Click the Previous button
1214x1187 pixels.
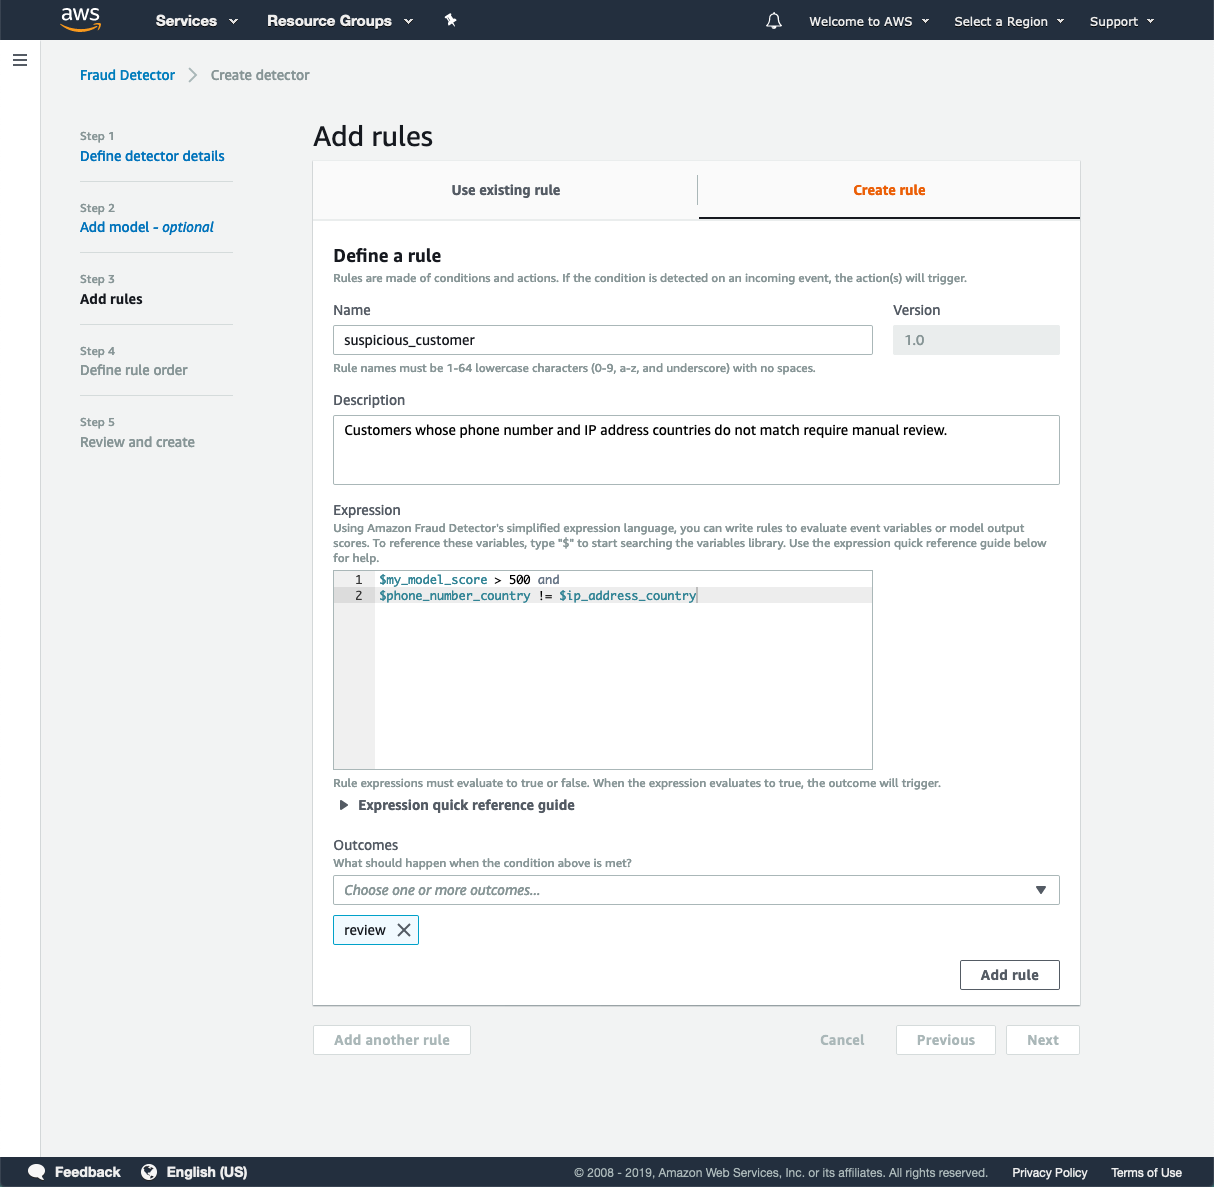[x=946, y=1040]
